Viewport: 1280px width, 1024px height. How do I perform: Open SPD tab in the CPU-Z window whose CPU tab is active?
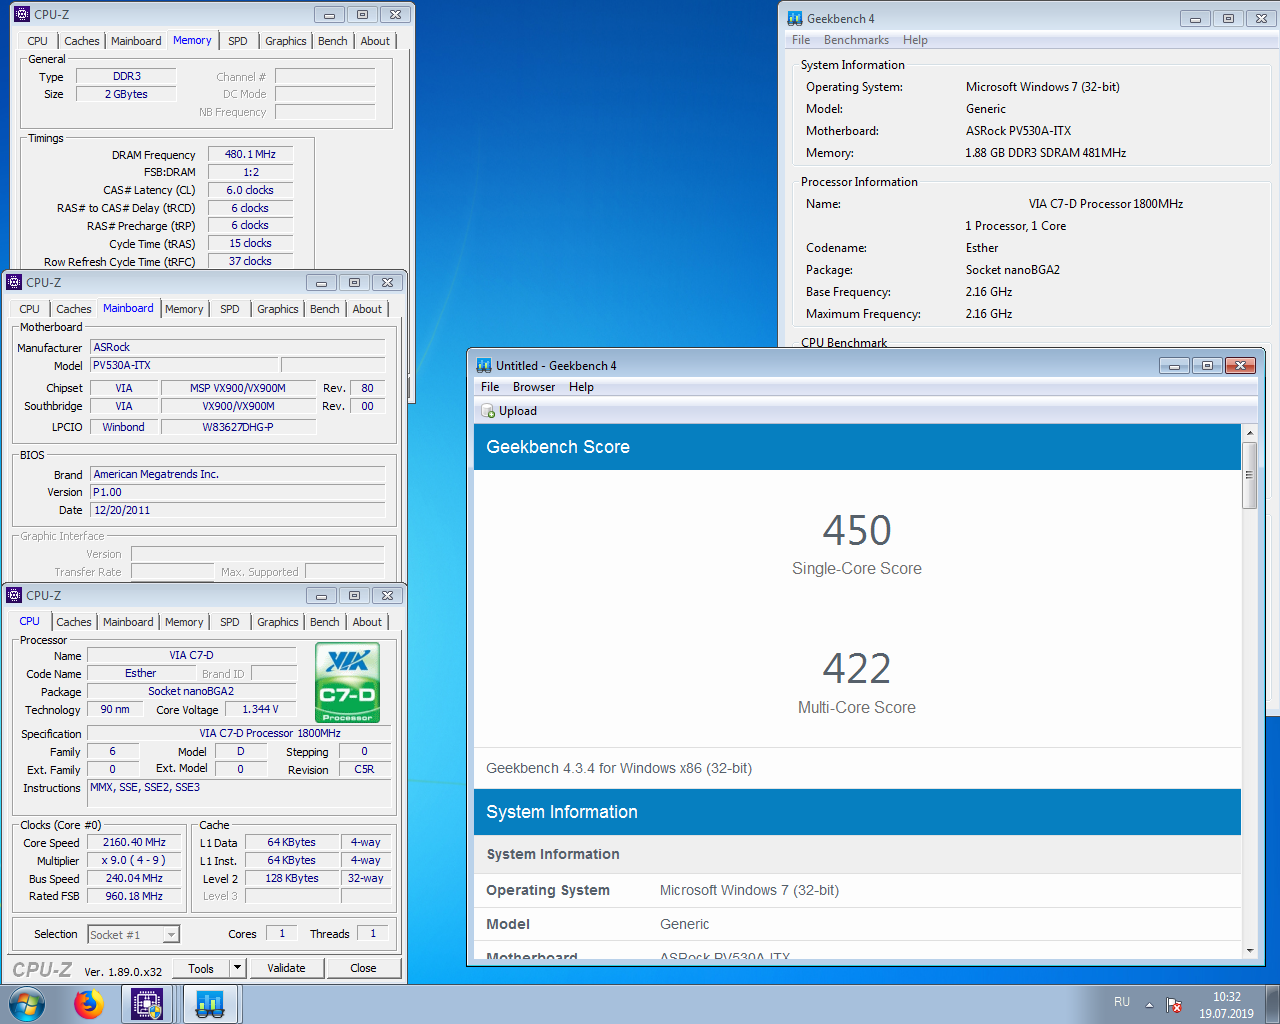tap(229, 622)
